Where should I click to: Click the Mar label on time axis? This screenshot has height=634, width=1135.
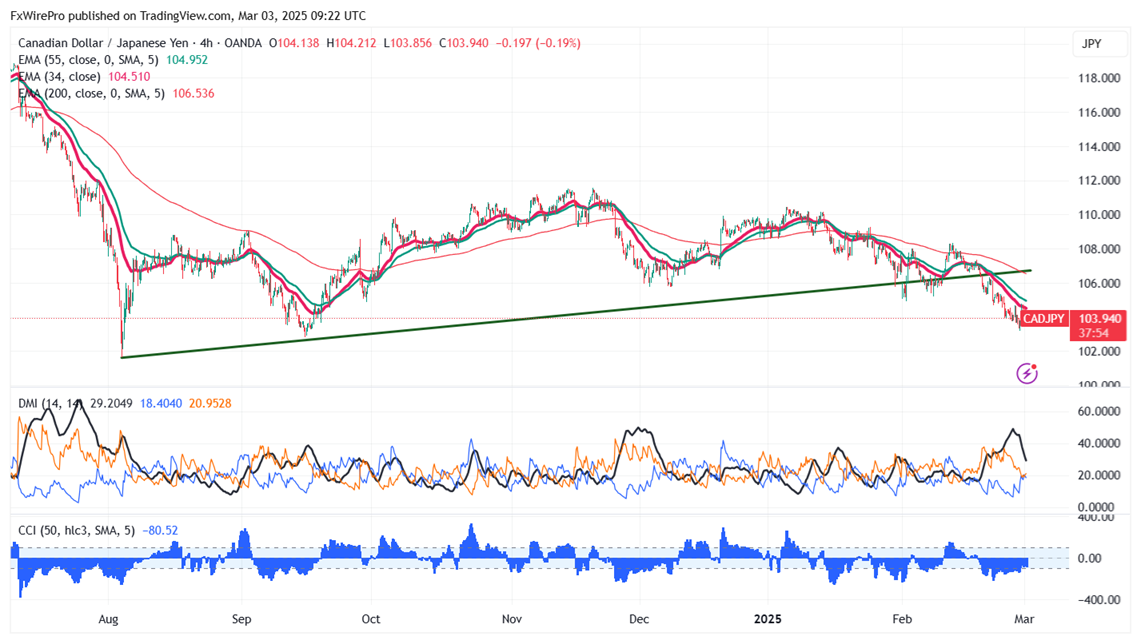click(1024, 619)
